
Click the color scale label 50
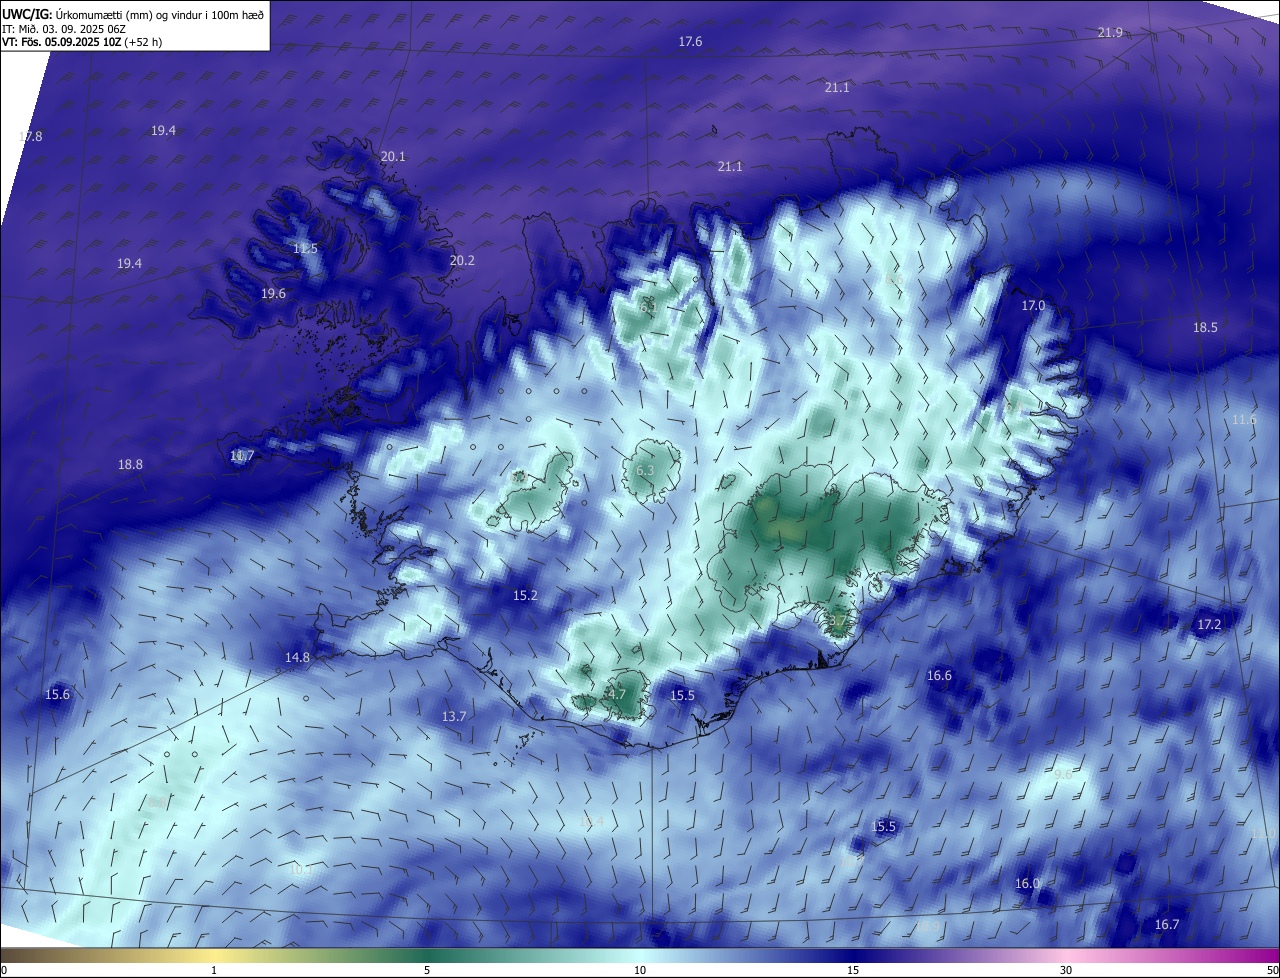1272,970
